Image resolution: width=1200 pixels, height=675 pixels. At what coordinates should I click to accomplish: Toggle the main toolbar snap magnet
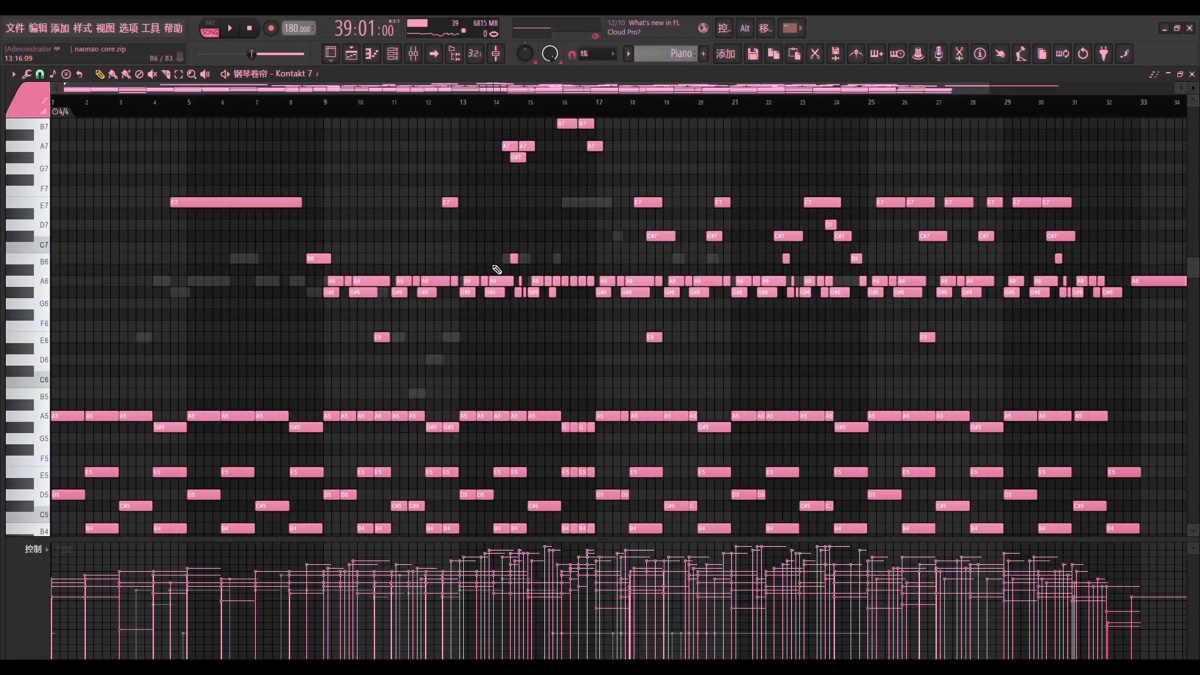click(x=572, y=54)
